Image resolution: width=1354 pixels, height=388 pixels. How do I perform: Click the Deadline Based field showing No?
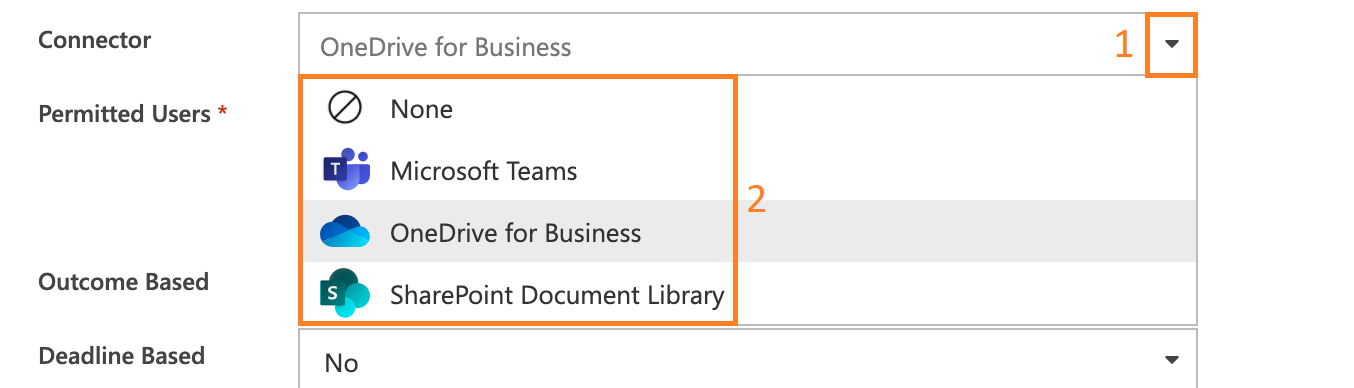pos(747,360)
